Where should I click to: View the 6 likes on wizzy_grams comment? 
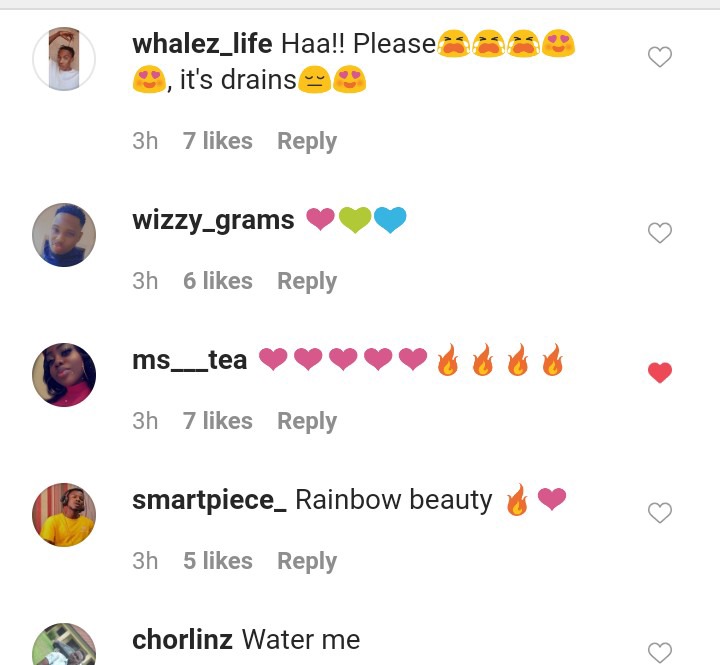(x=218, y=281)
